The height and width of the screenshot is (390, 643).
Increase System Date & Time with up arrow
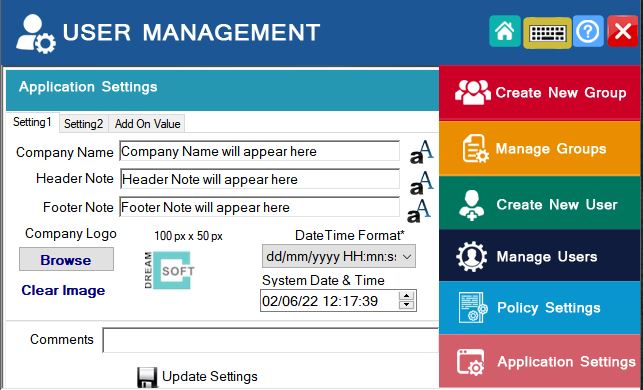407,296
